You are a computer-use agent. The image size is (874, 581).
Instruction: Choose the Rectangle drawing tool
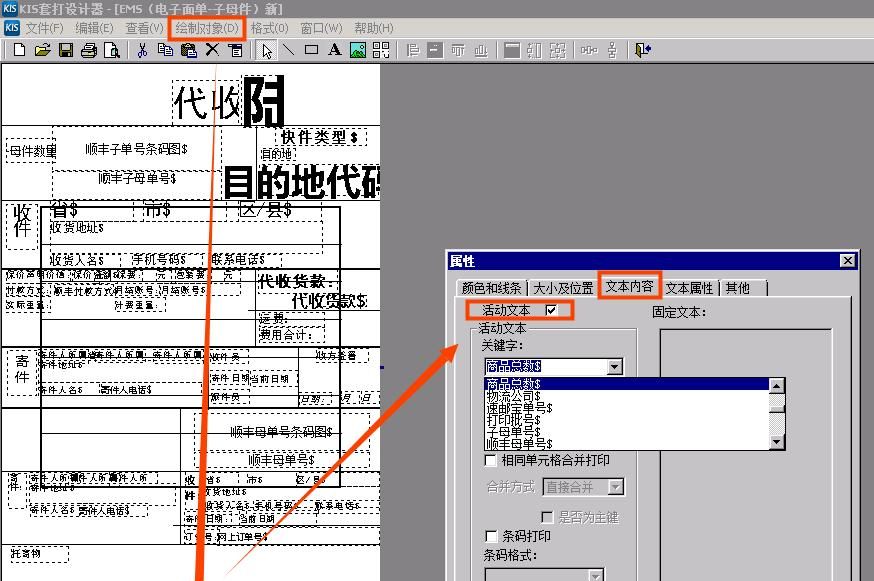[x=313, y=50]
